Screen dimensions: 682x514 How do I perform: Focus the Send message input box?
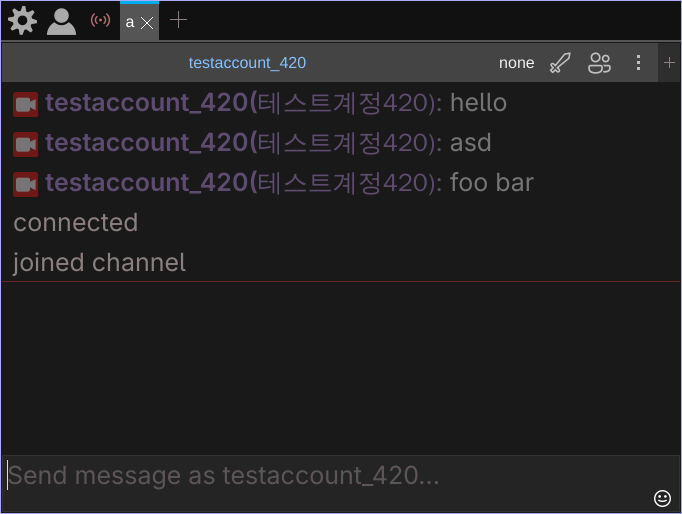[x=320, y=476]
